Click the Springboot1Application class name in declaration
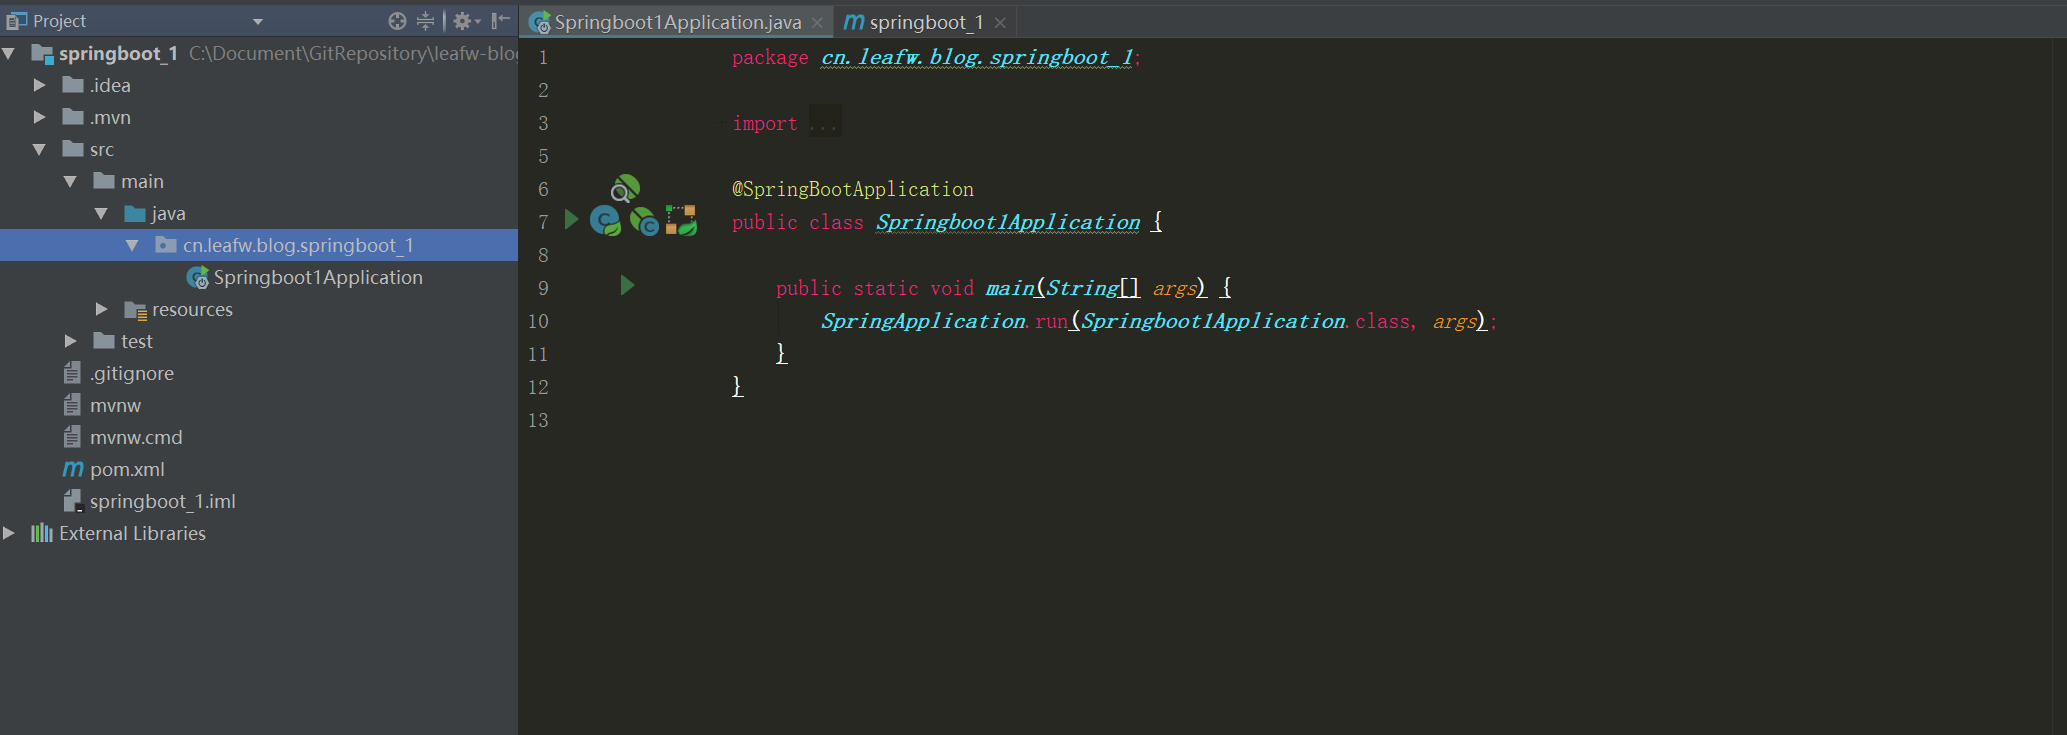The width and height of the screenshot is (2067, 735). click(1008, 222)
